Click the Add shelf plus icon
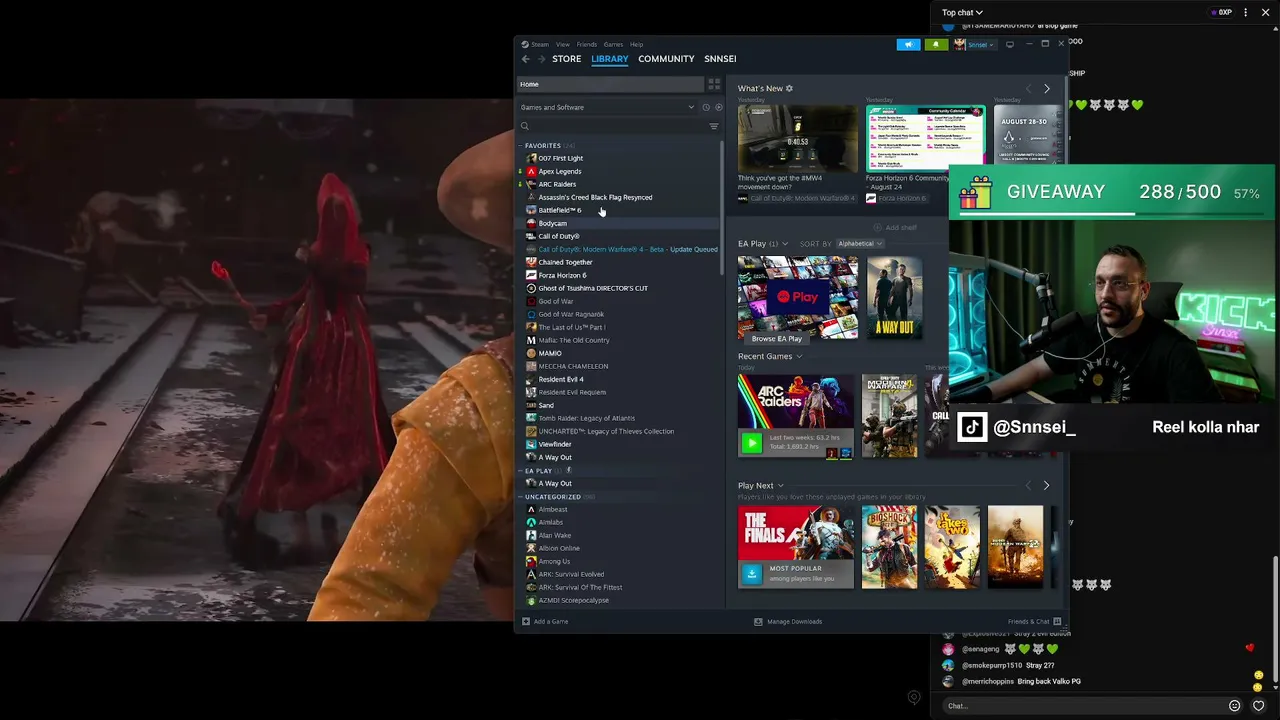Image resolution: width=1280 pixels, height=720 pixels. coord(877,228)
